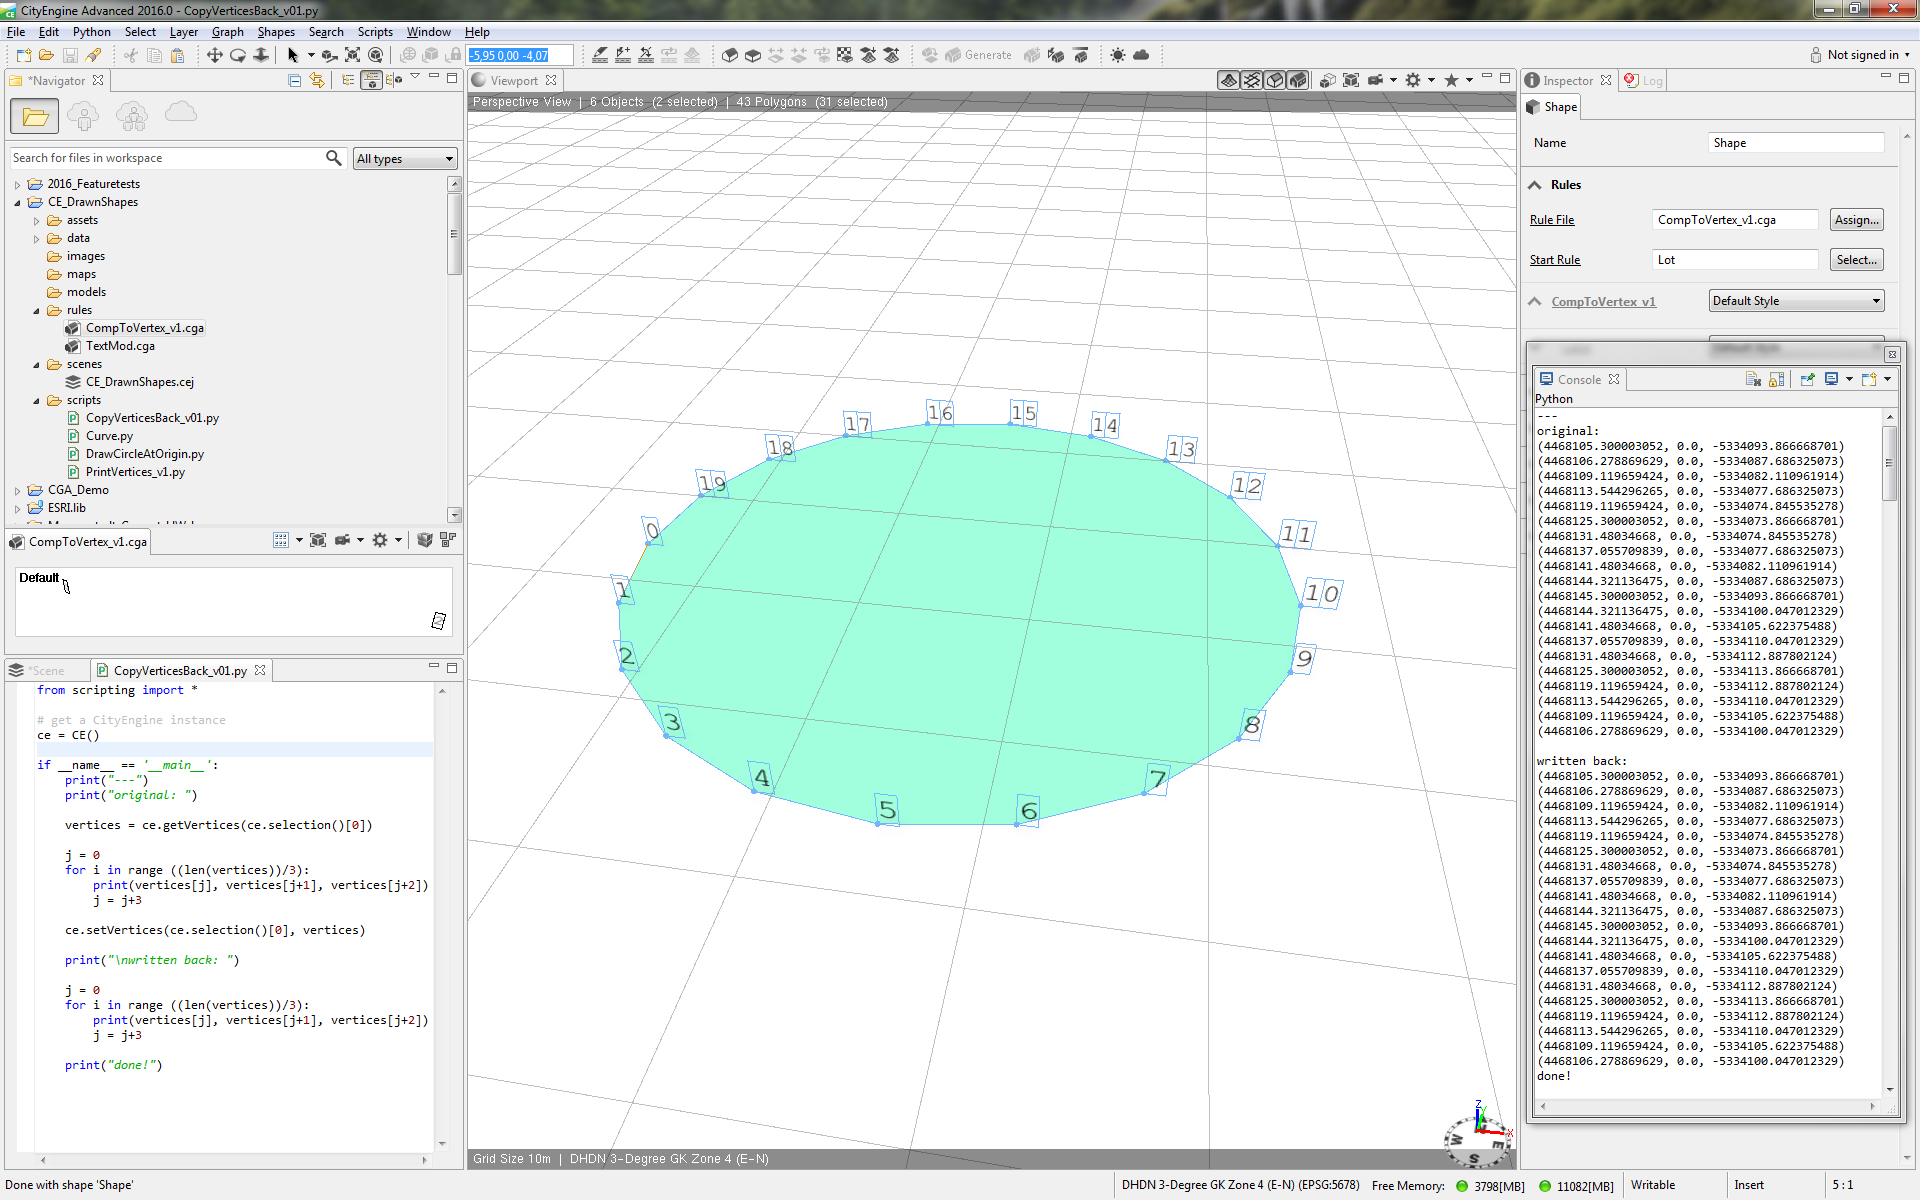Open the Graph menu
The height and width of the screenshot is (1200, 1920).
[x=227, y=32]
